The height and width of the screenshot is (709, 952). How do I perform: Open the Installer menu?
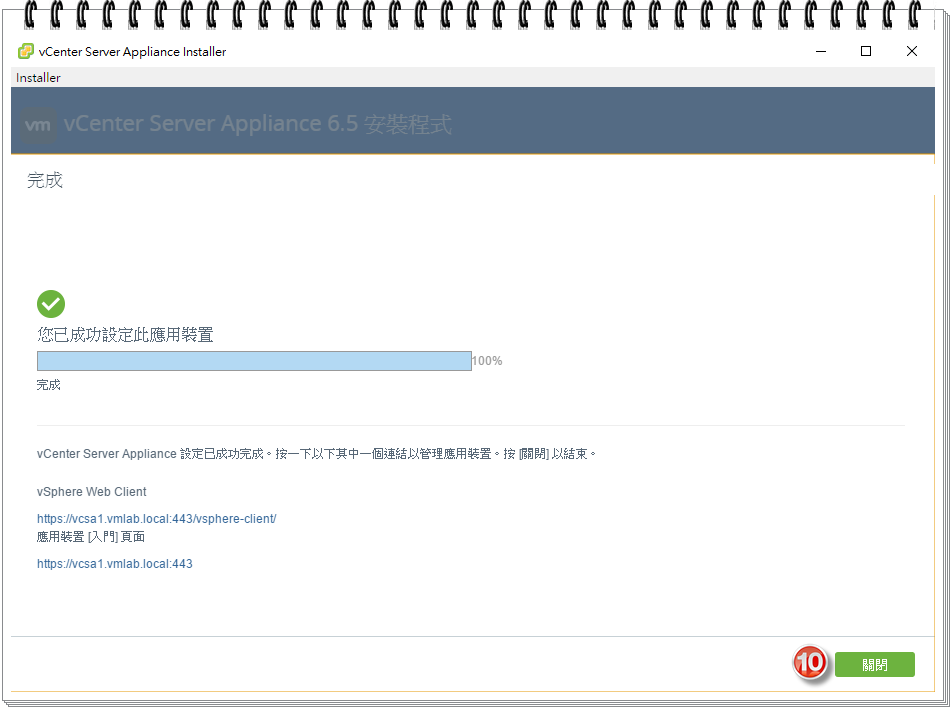coord(38,78)
